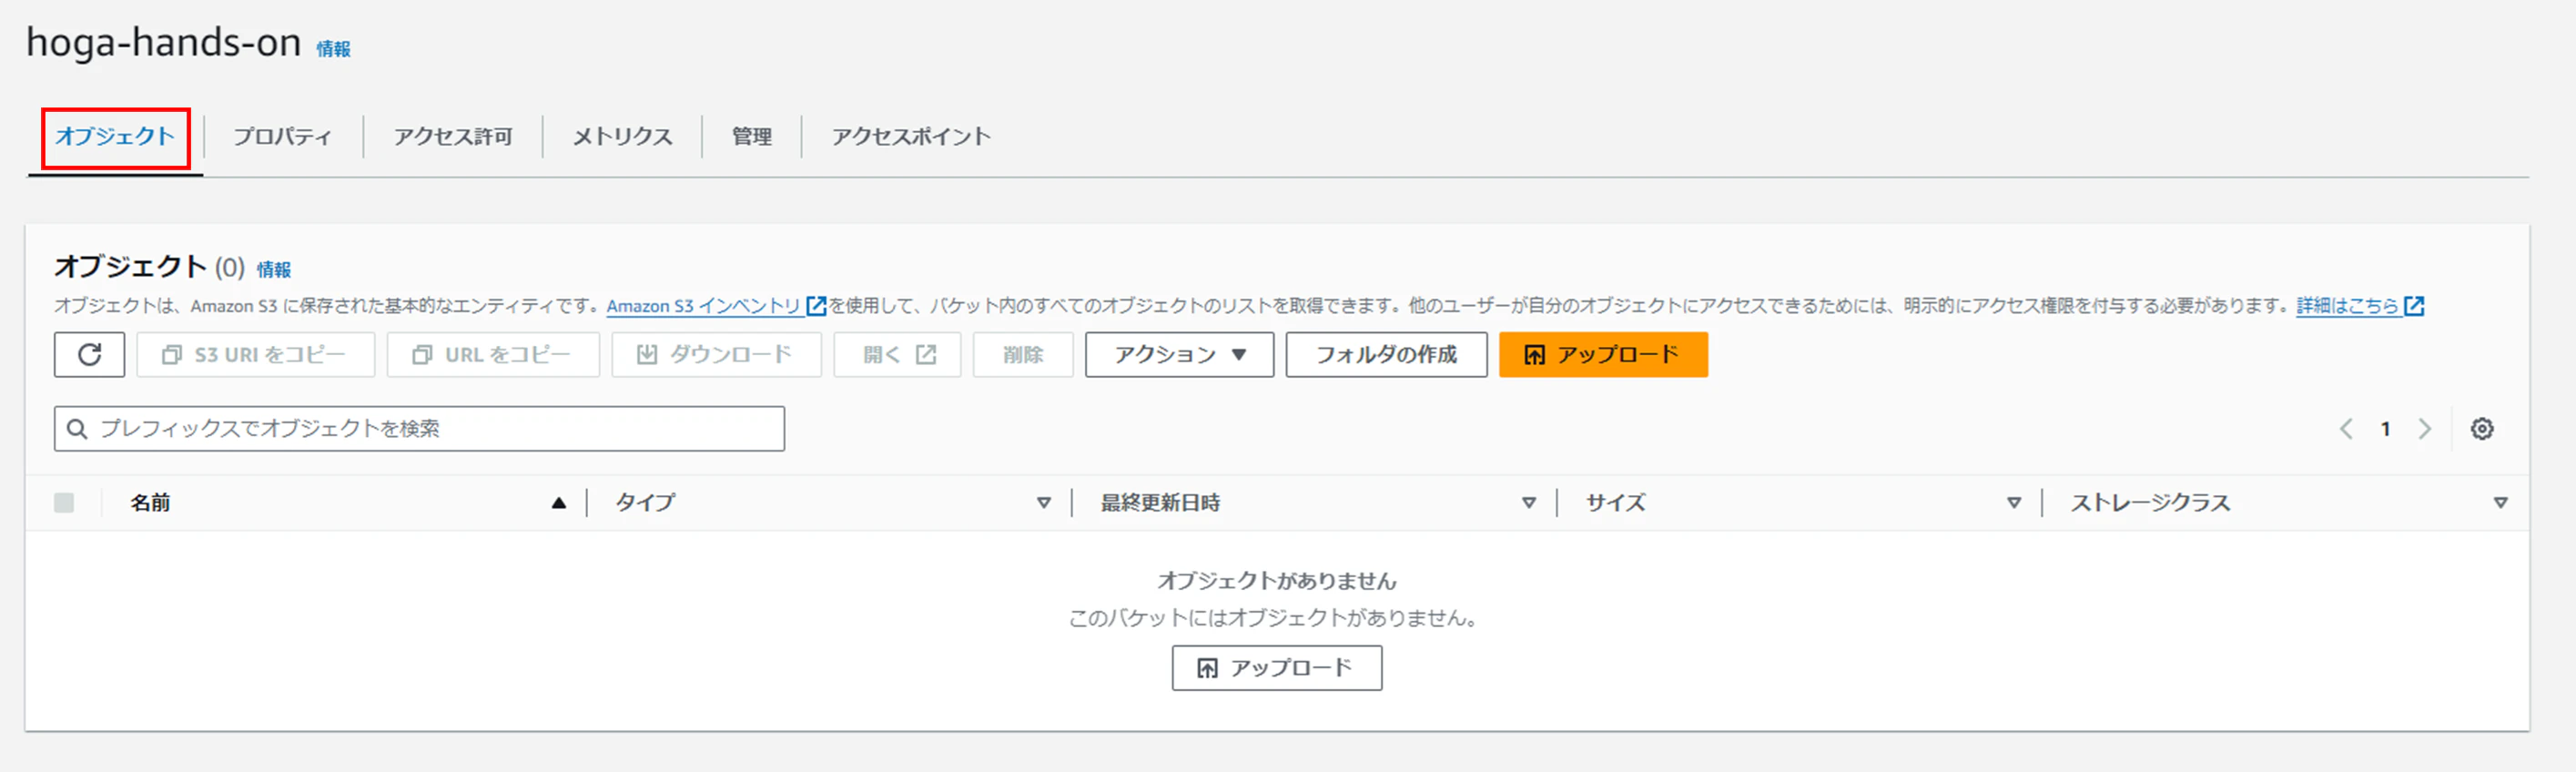Go to next page arrow

click(x=2425, y=429)
